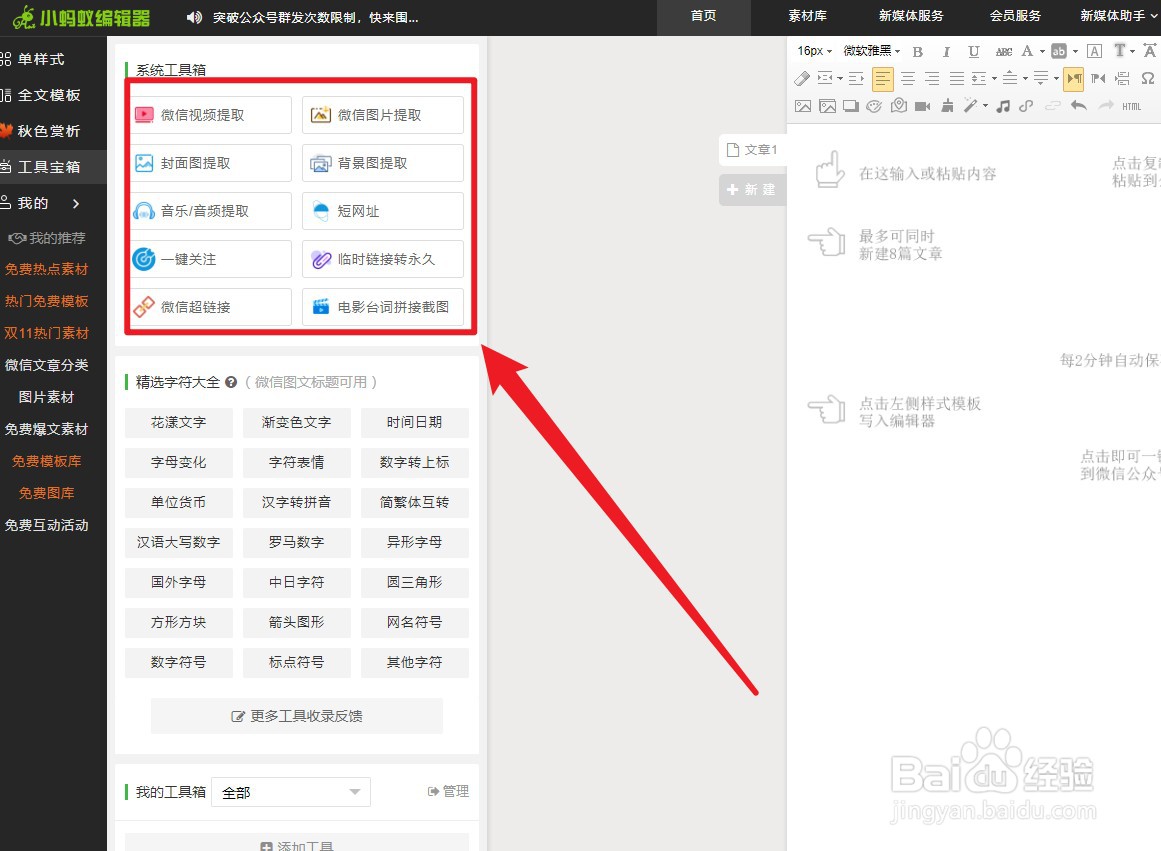
Task: Open 免费热点素材 in the sidebar
Action: [47, 269]
